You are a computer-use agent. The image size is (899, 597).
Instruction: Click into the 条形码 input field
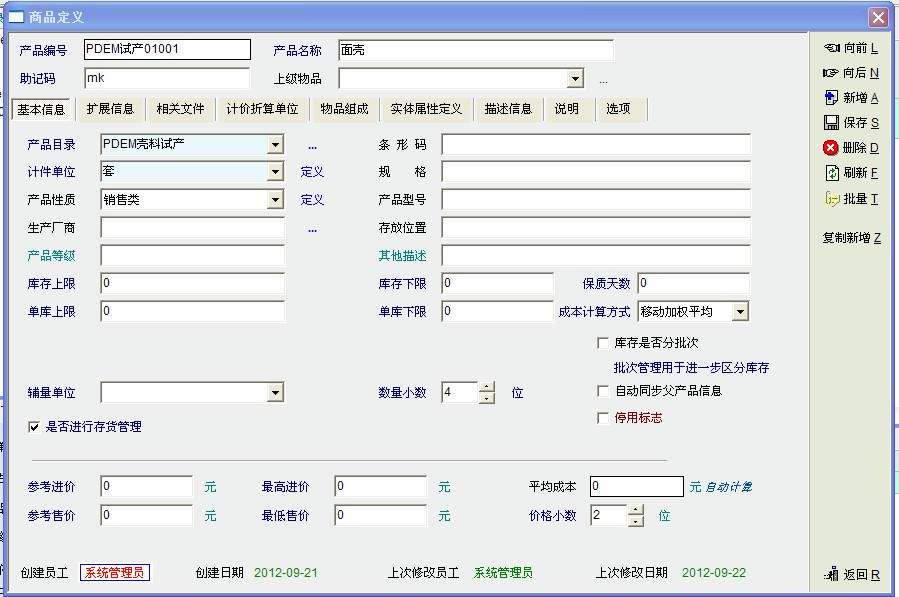(595, 145)
